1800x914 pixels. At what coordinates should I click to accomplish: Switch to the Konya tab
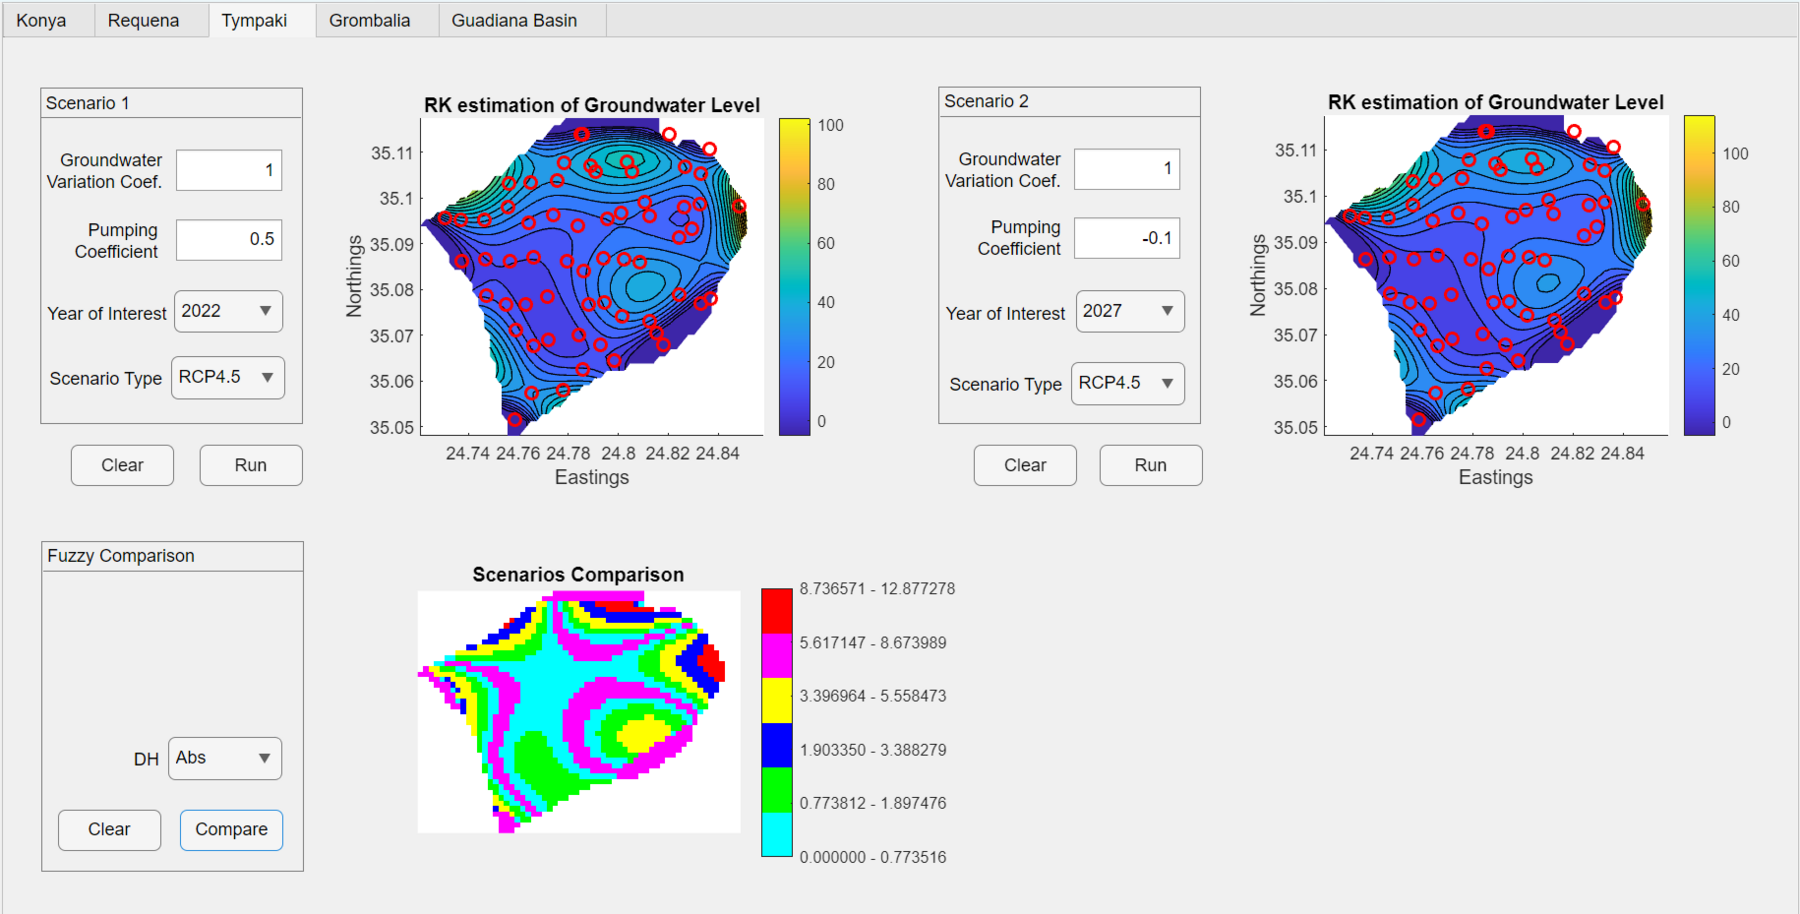[41, 21]
